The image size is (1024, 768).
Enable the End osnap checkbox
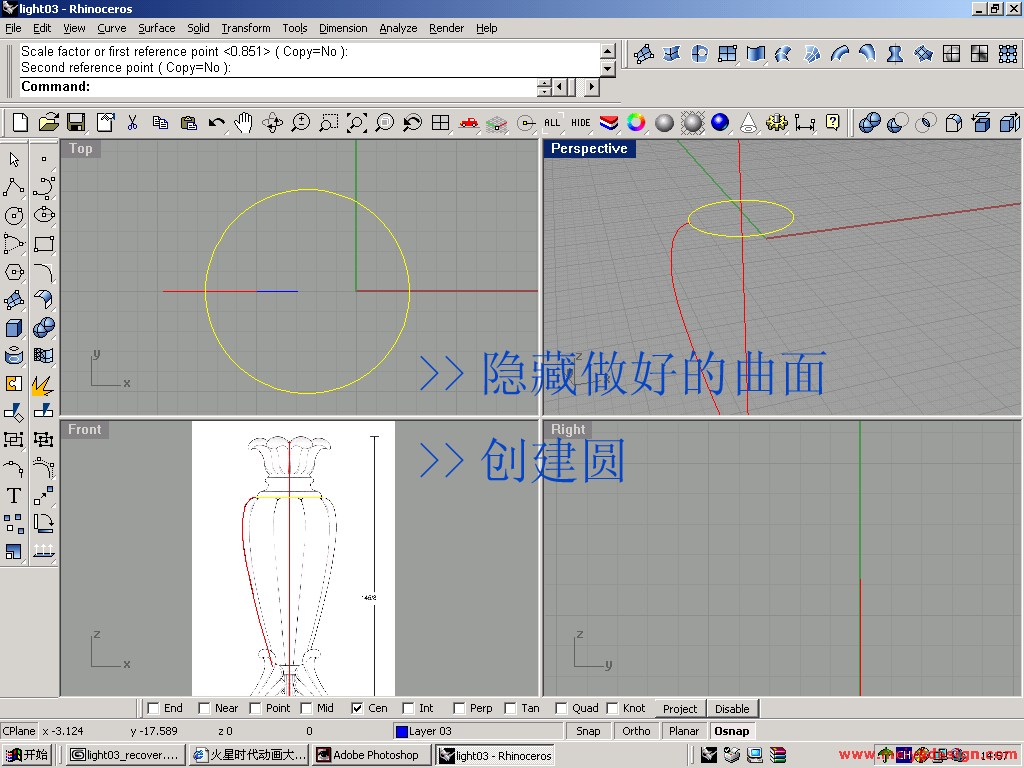point(153,708)
